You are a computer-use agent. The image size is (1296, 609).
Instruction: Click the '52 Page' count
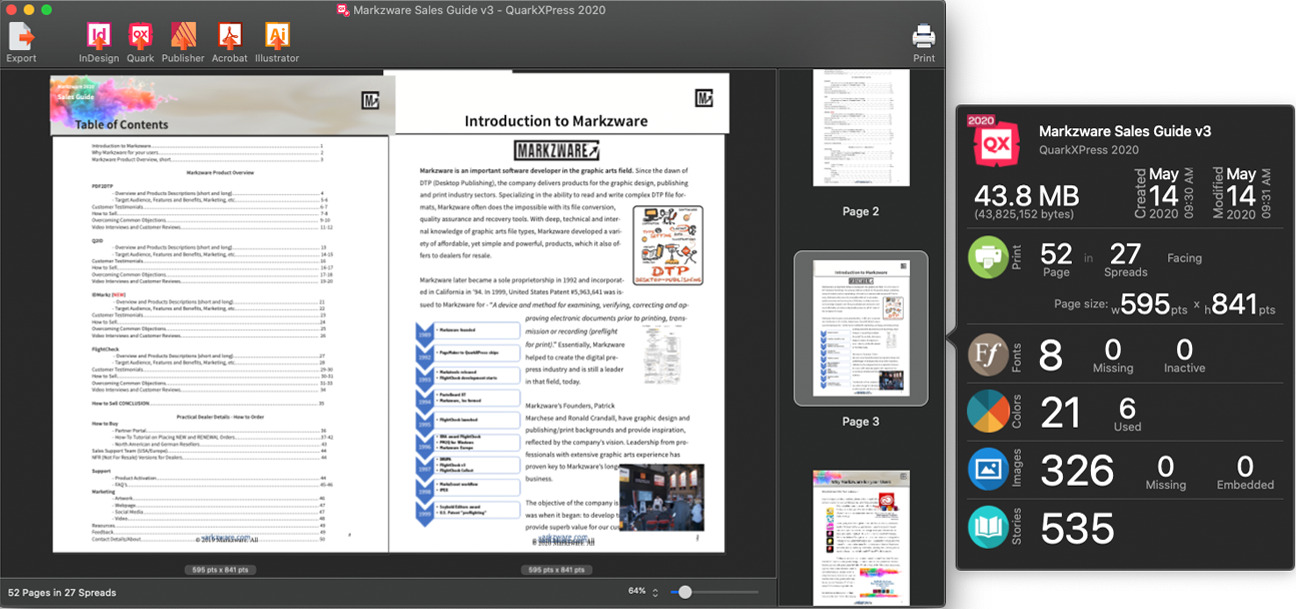pos(1056,260)
